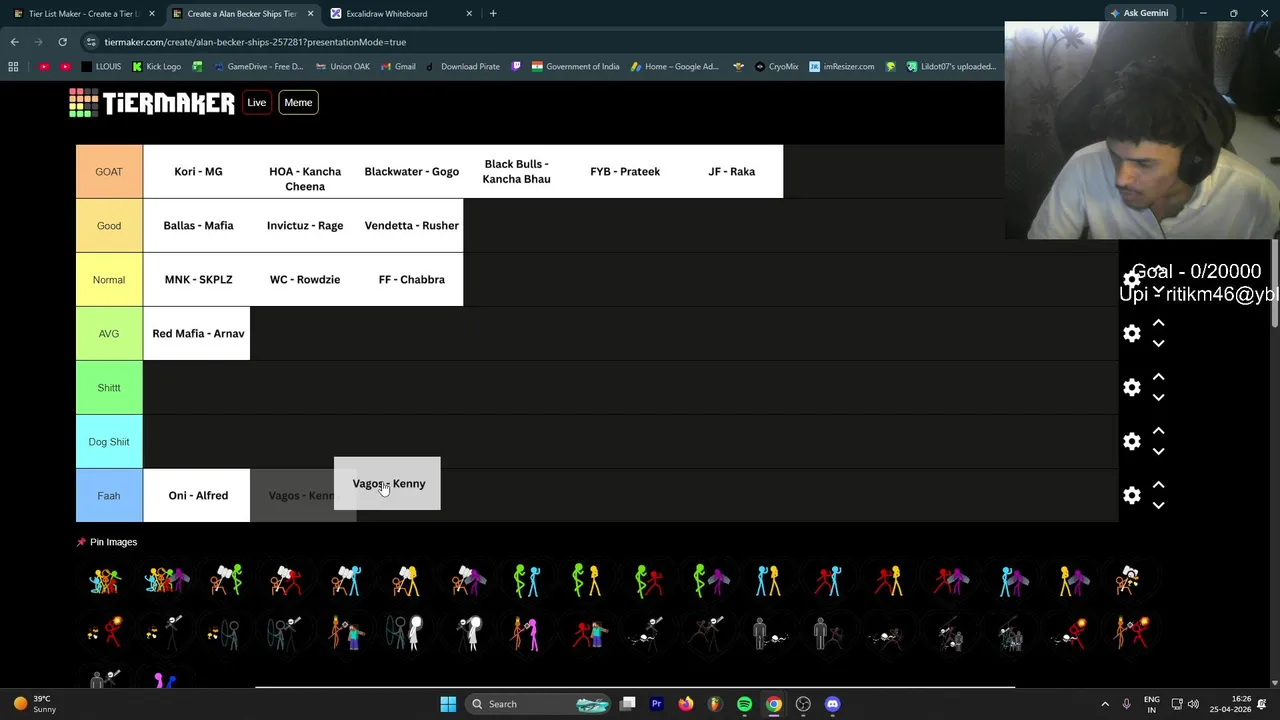Select the Shittt tier label

[x=109, y=387]
